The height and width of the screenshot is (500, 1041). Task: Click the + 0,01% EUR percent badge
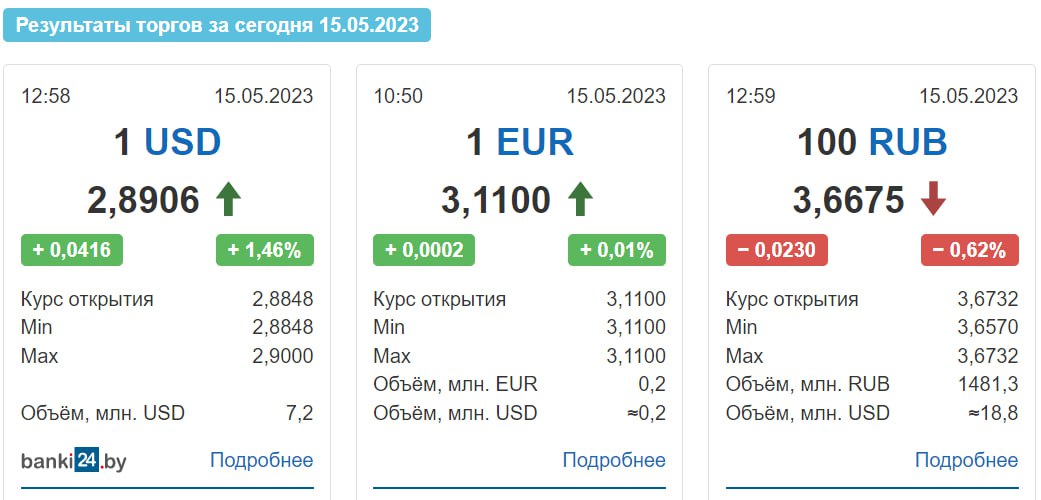click(x=617, y=250)
